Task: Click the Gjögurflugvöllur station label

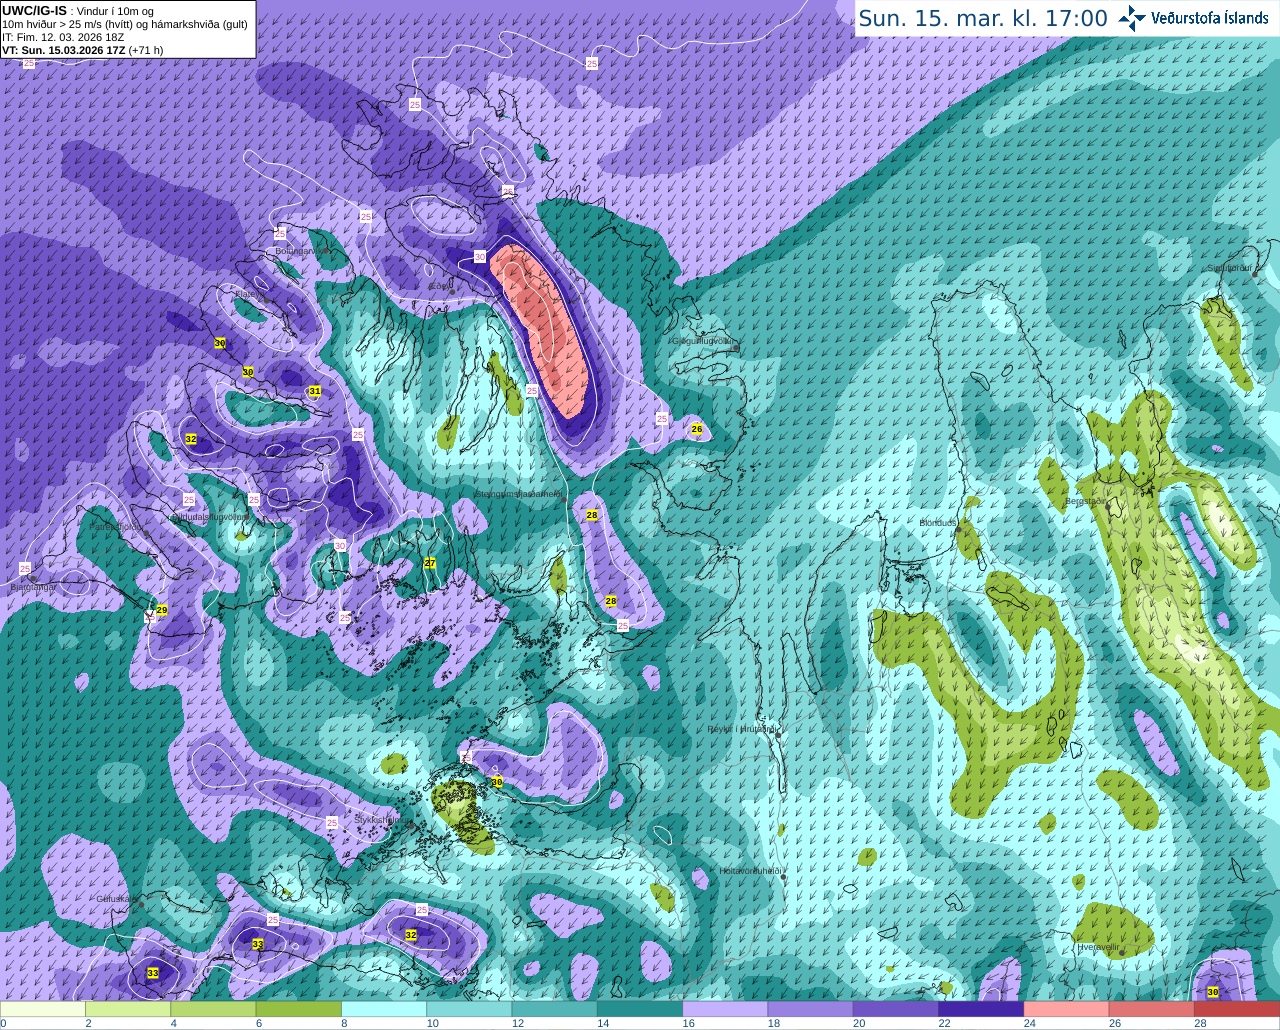Action: [x=704, y=340]
